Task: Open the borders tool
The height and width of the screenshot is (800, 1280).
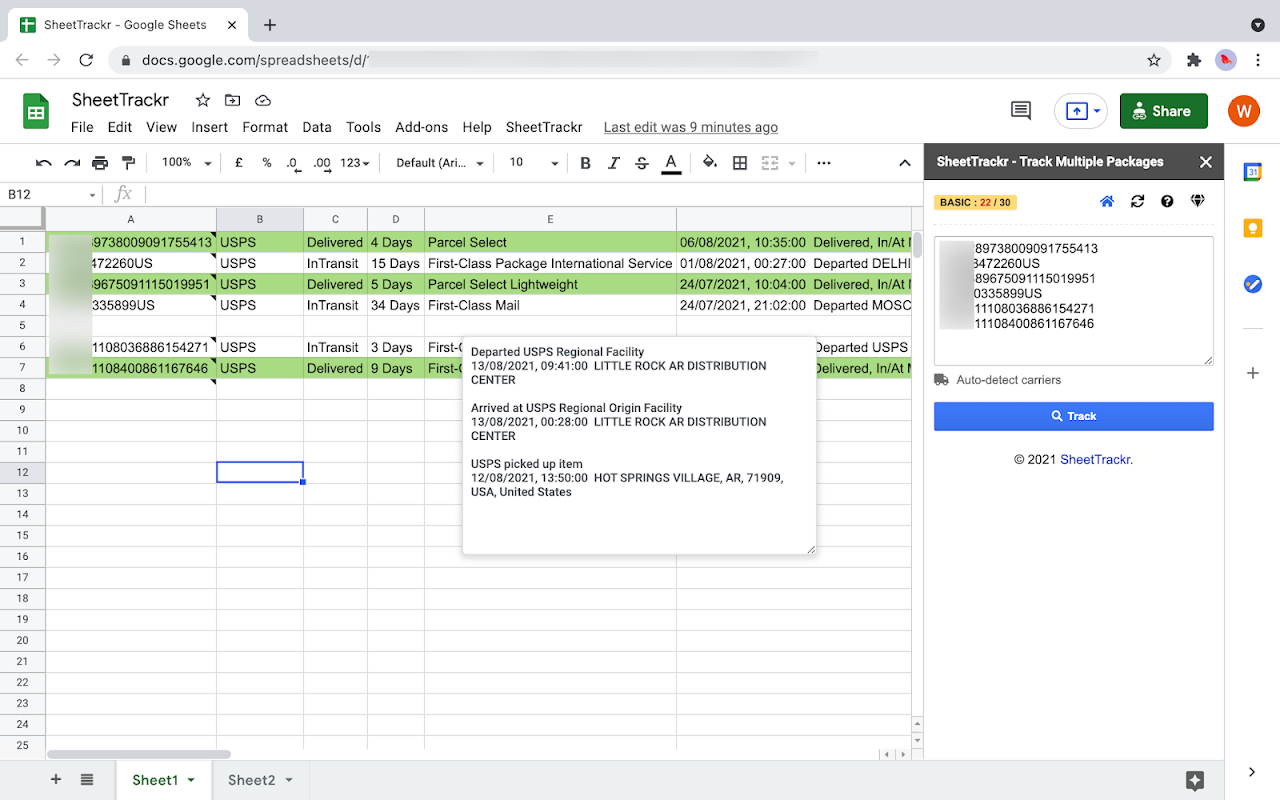Action: 740,163
